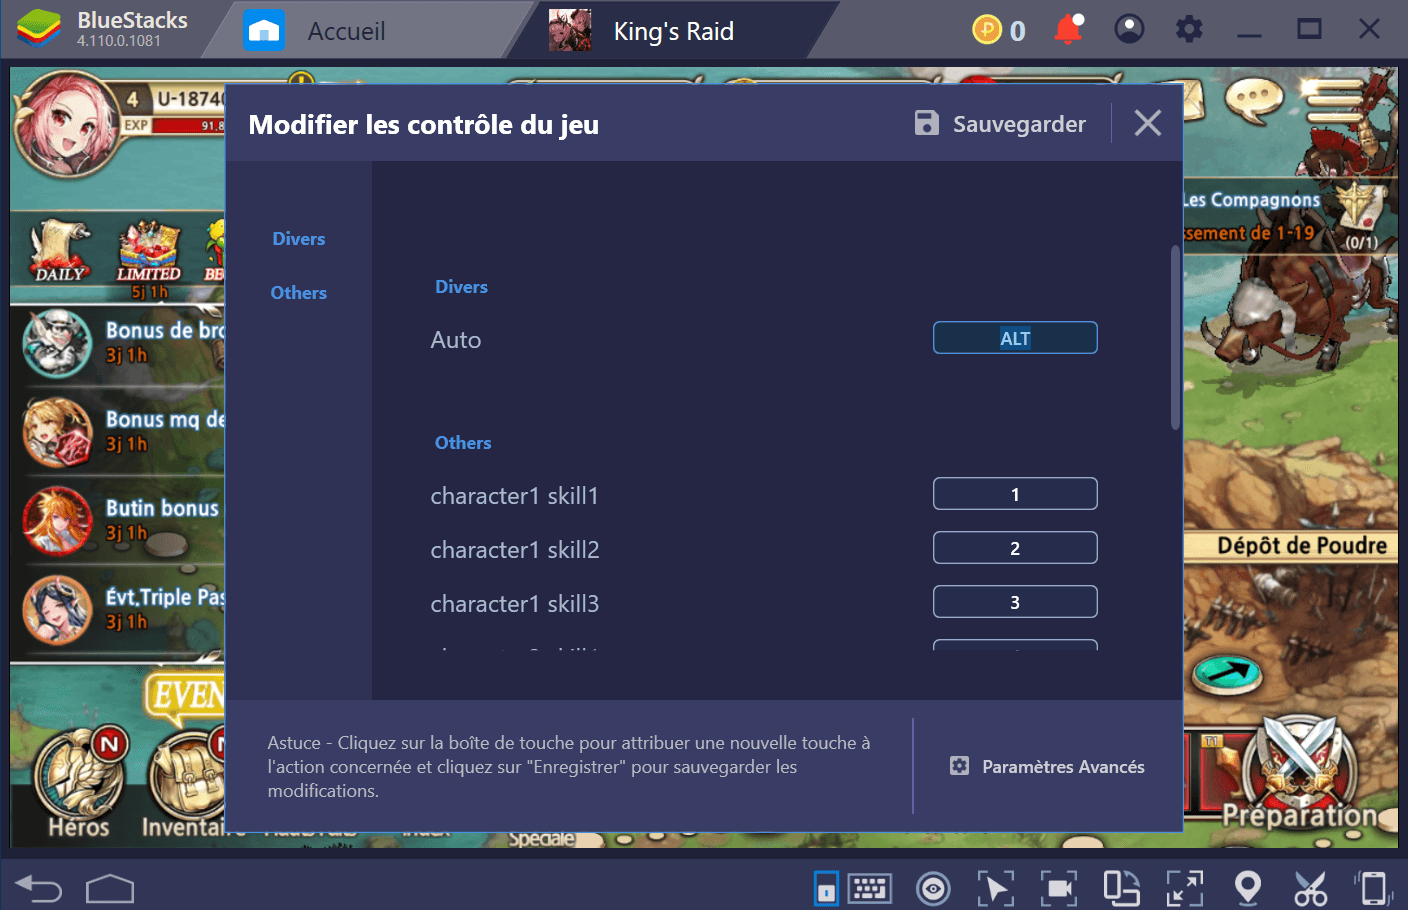The image size is (1408, 910).
Task: Click the chat speech bubble icon in game
Action: [x=1254, y=101]
